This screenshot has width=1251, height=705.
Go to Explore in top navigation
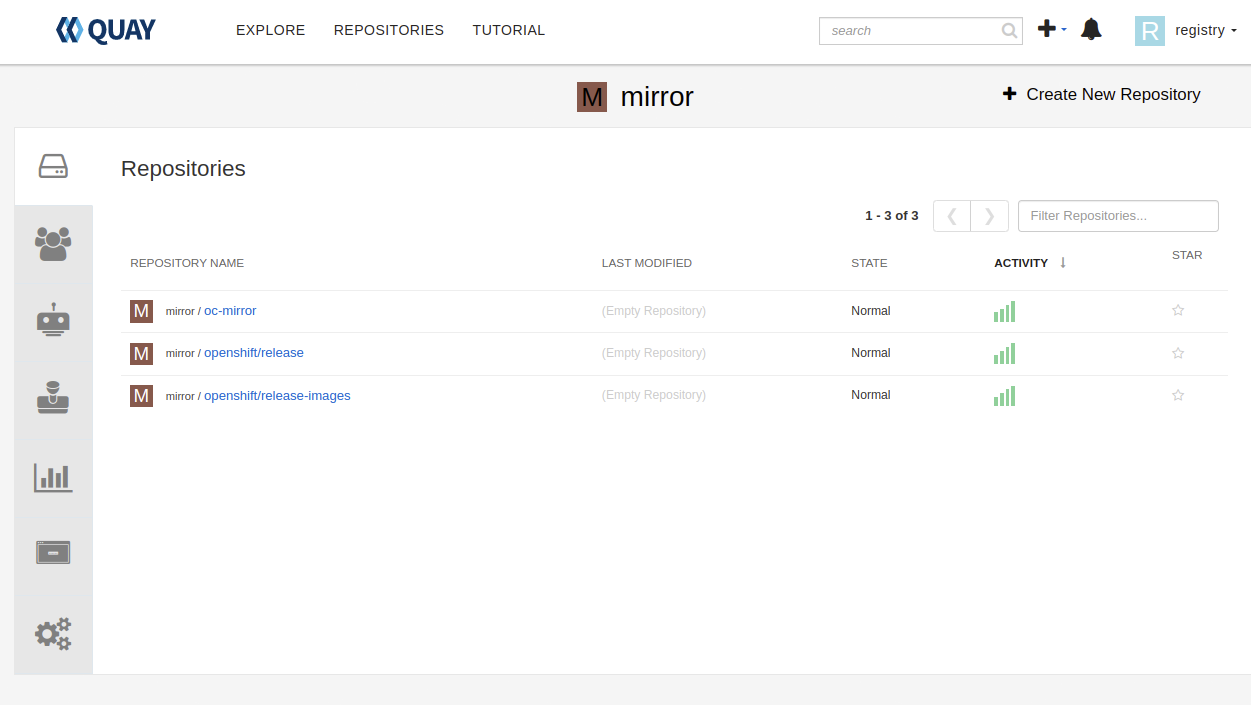(x=270, y=30)
